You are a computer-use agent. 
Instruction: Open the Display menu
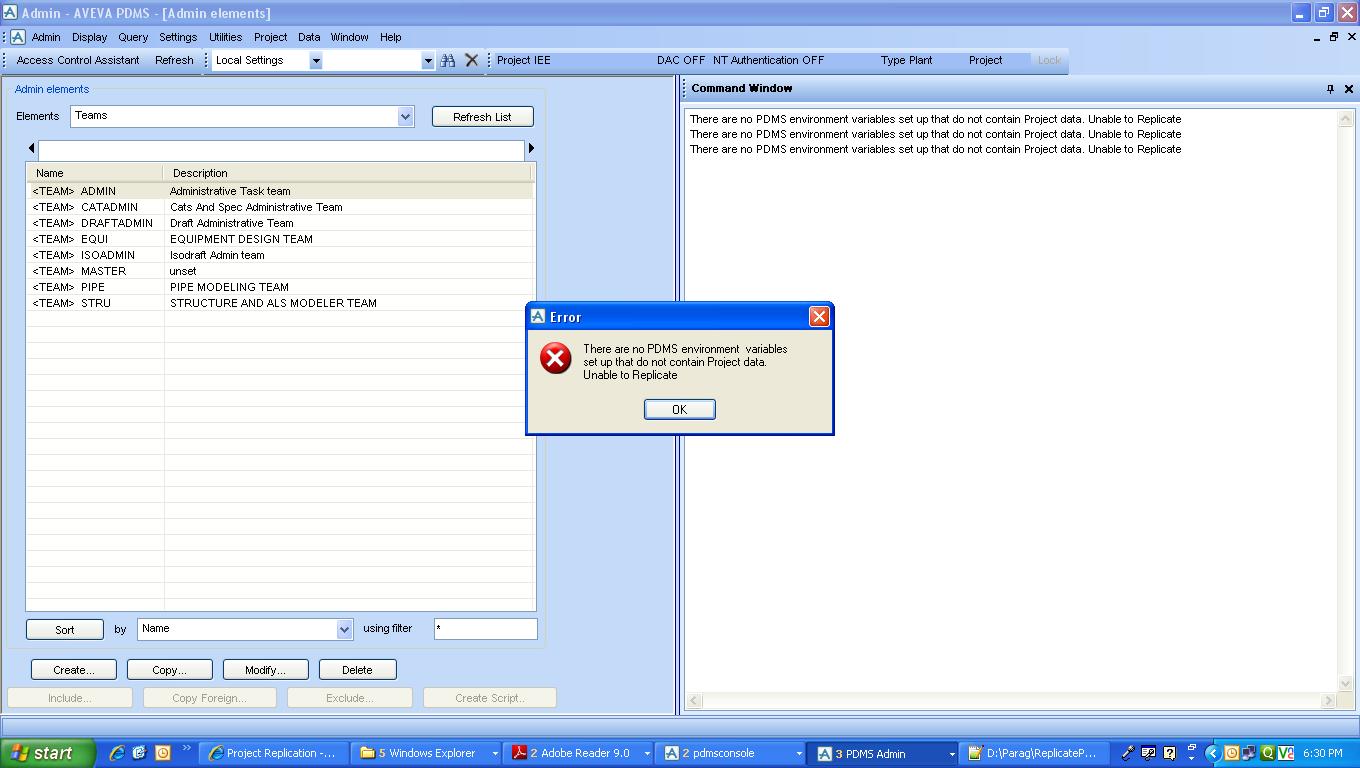click(89, 37)
